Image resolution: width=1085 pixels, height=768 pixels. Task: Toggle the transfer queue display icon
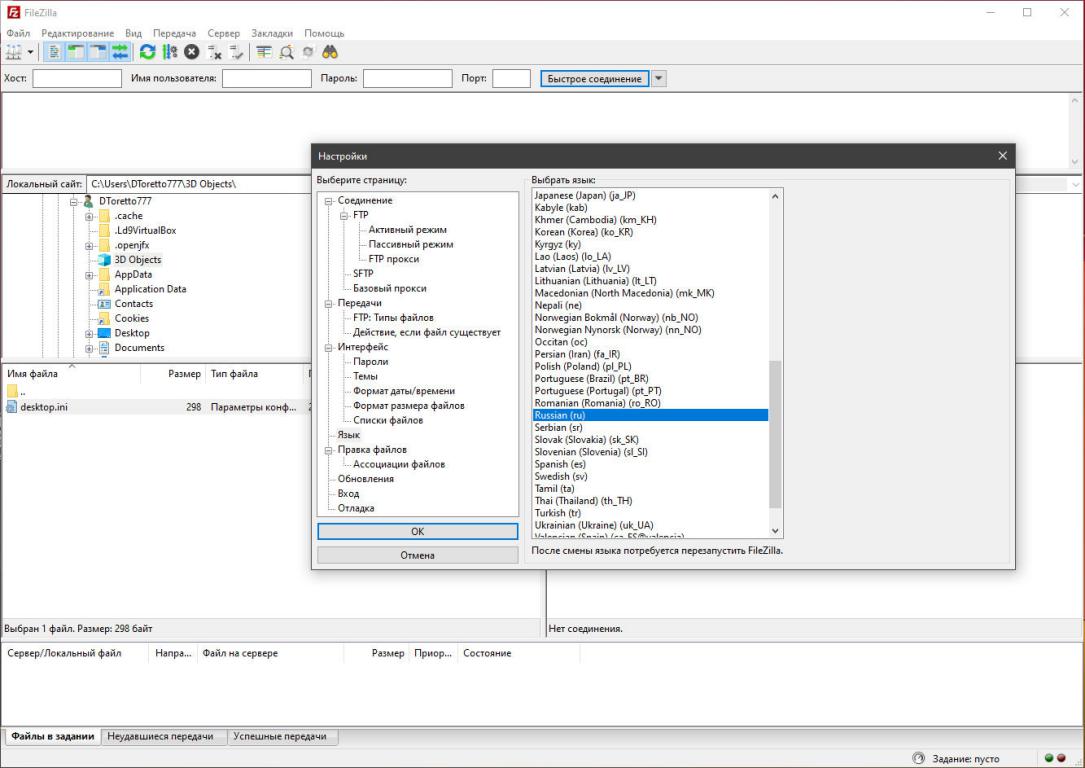(x=120, y=52)
